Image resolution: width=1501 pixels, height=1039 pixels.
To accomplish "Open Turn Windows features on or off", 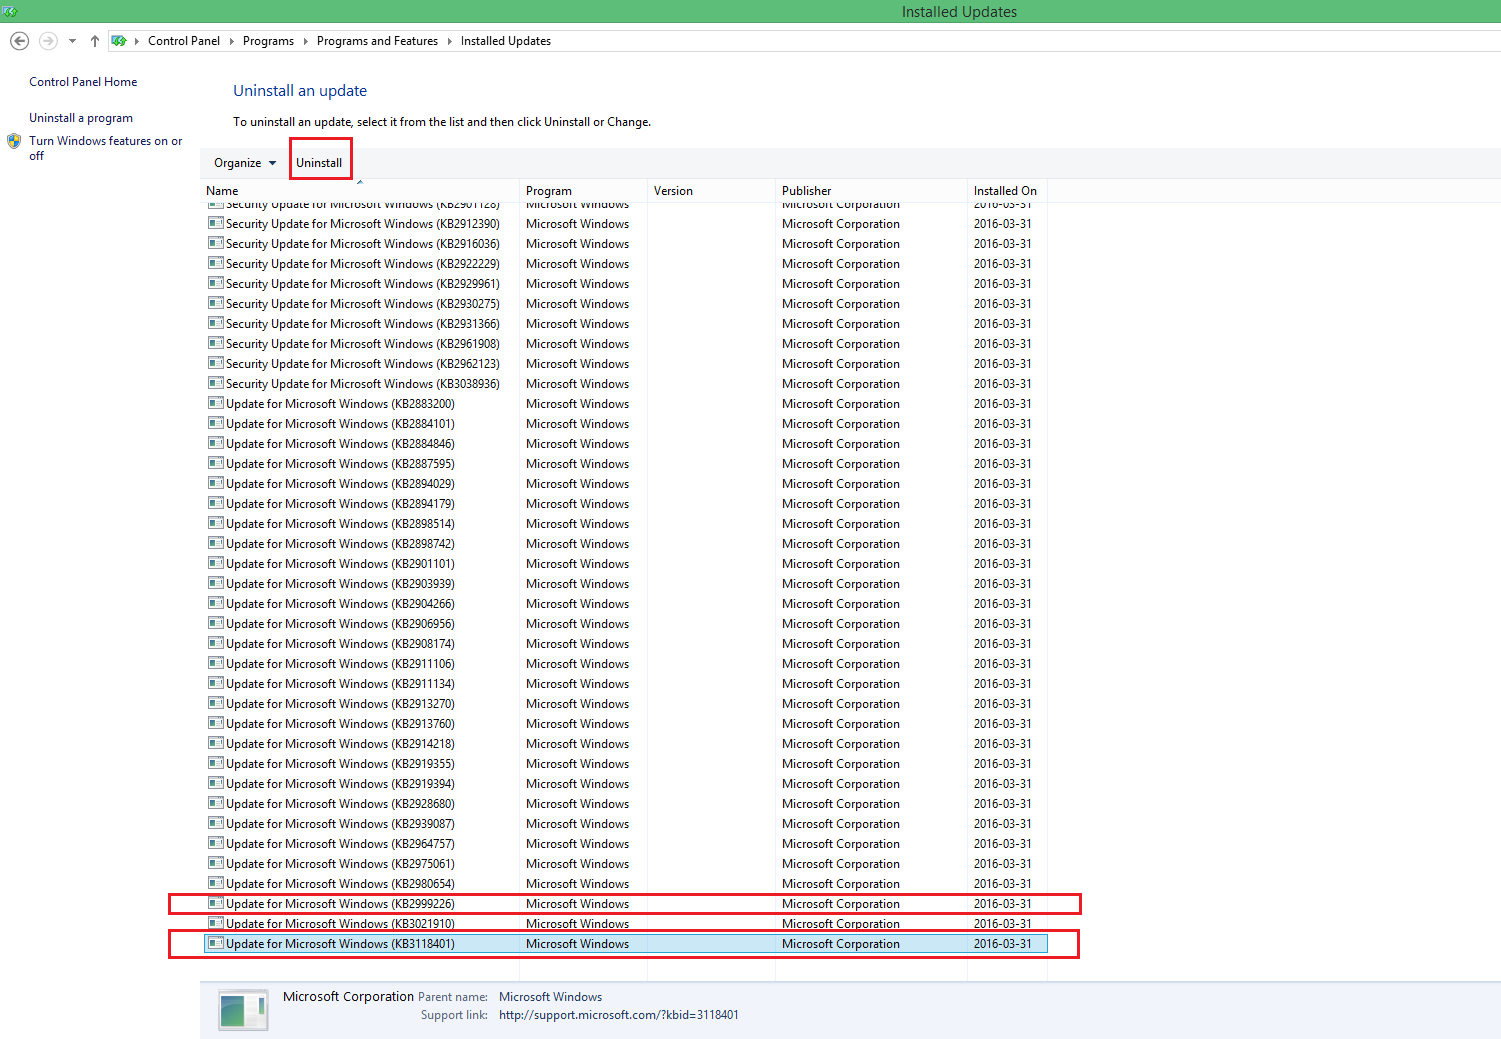I will click(105, 148).
